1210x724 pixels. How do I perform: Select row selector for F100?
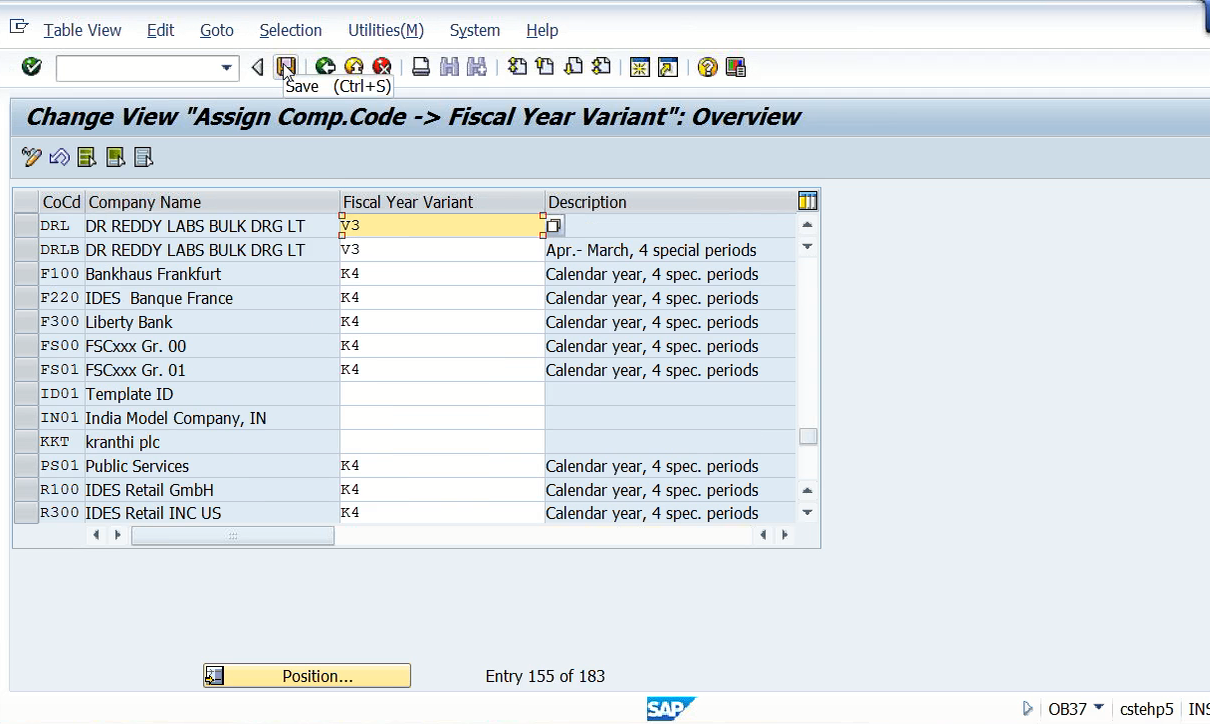(x=26, y=274)
